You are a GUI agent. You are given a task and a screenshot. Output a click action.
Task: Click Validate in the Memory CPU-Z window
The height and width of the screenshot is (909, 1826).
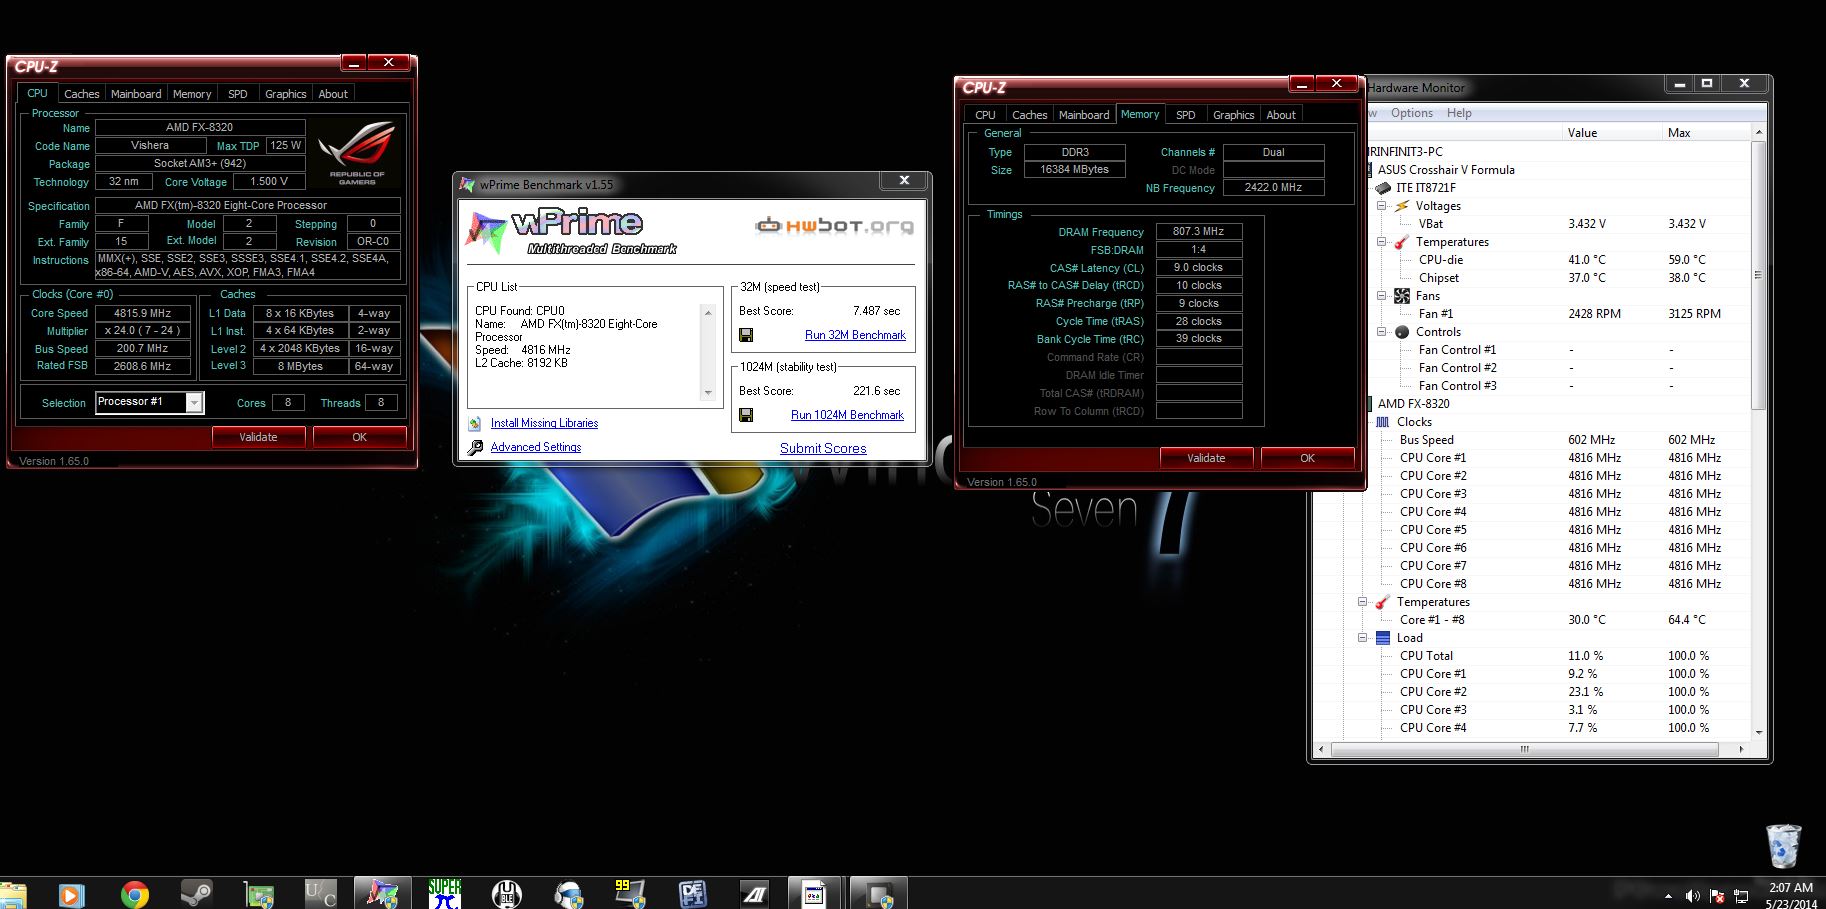click(1206, 458)
